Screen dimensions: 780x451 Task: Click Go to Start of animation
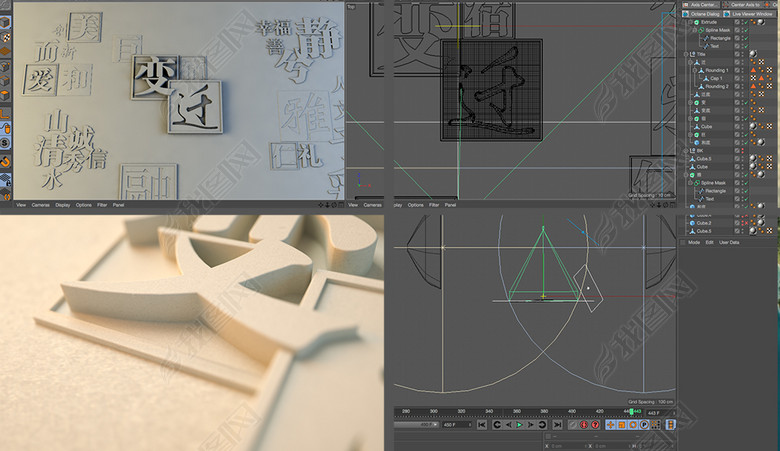tap(482, 425)
